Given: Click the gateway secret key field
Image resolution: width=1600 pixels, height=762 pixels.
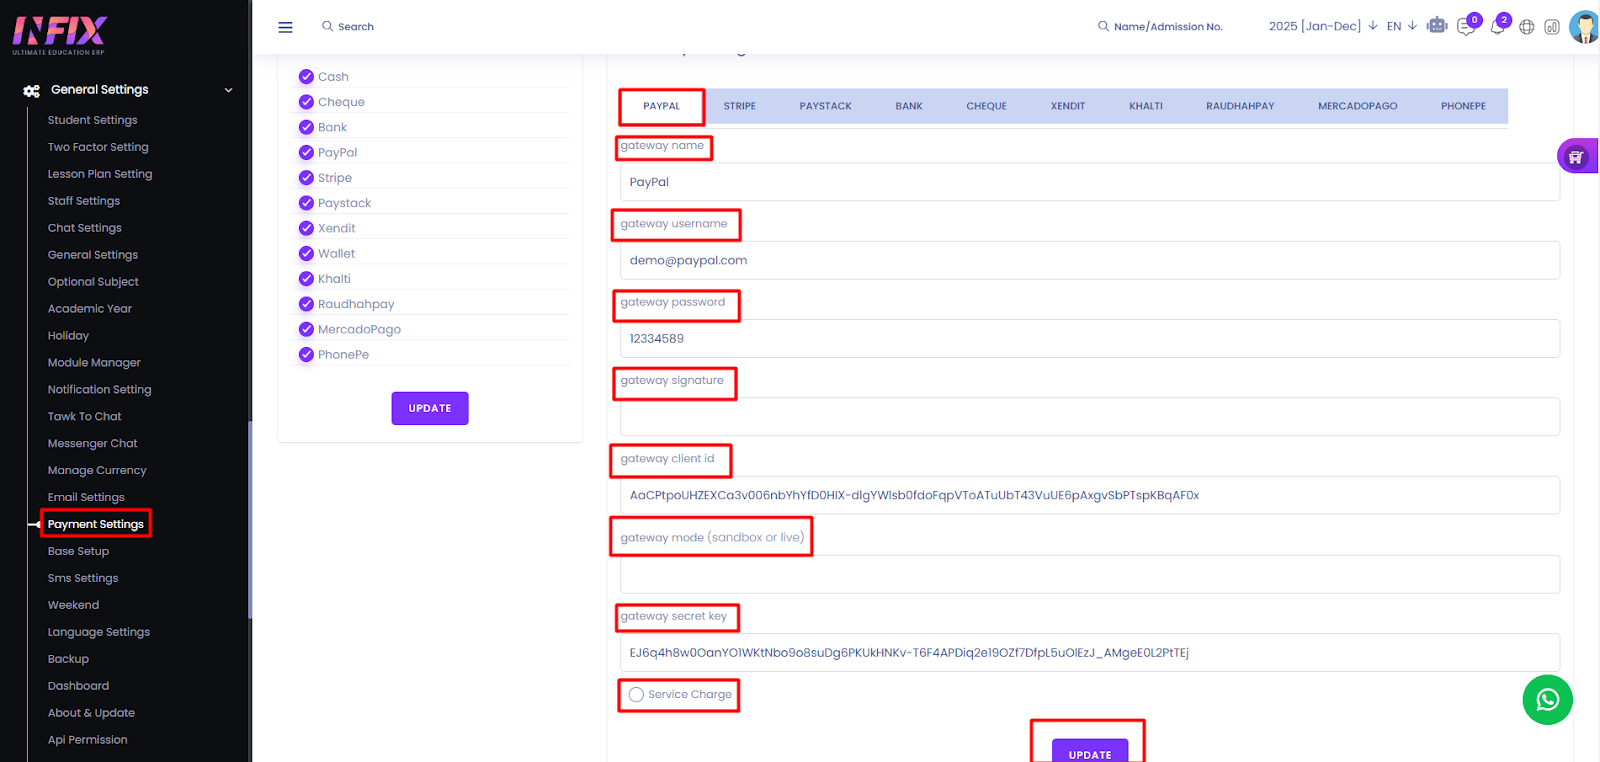Looking at the screenshot, I should coord(1090,652).
